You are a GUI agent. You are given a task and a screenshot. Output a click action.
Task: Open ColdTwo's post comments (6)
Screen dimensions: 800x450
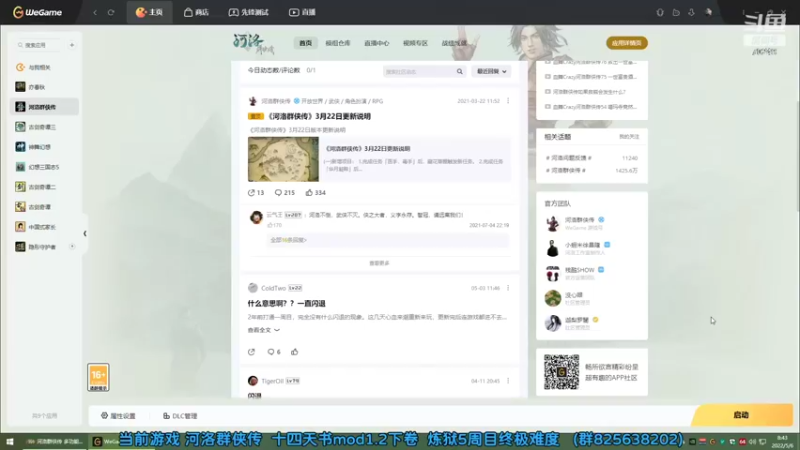[x=274, y=352]
